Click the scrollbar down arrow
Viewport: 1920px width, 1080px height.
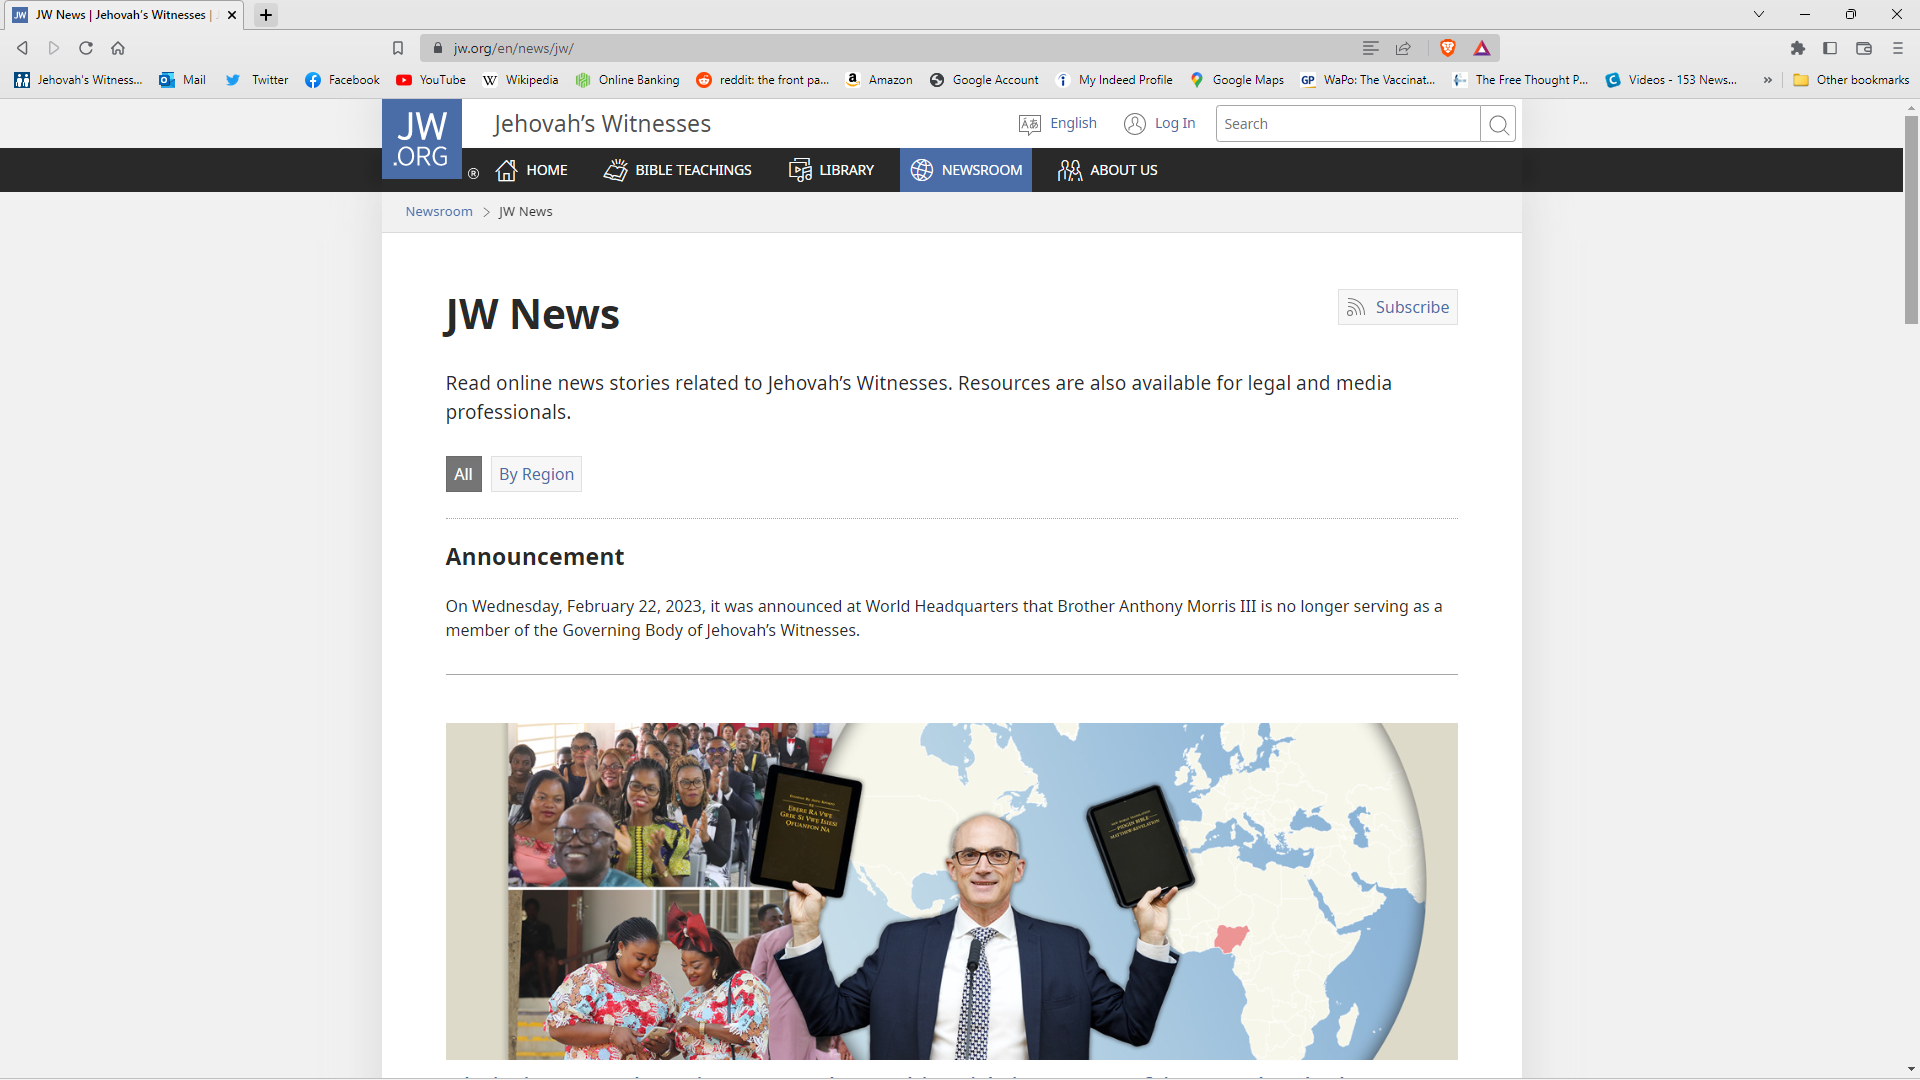(x=1911, y=1069)
